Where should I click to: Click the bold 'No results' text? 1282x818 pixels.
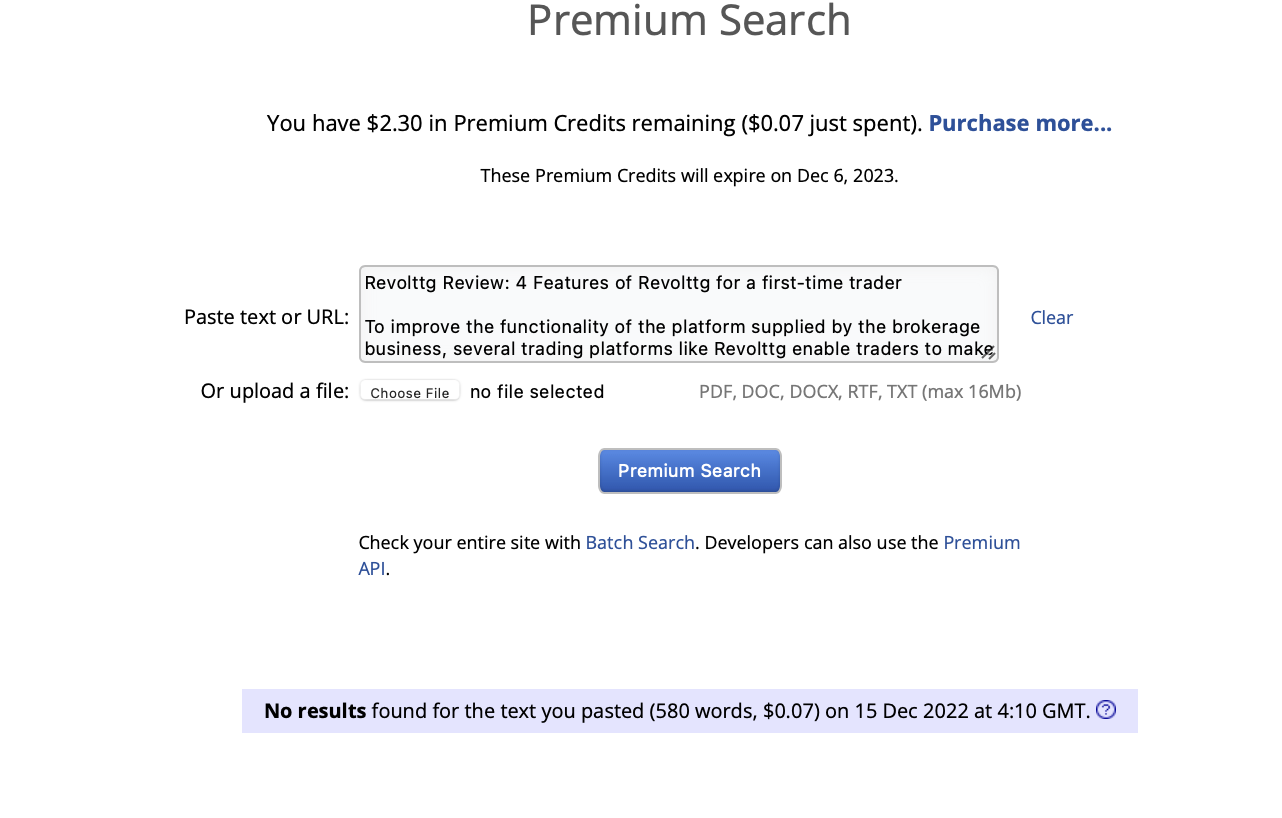(x=315, y=711)
